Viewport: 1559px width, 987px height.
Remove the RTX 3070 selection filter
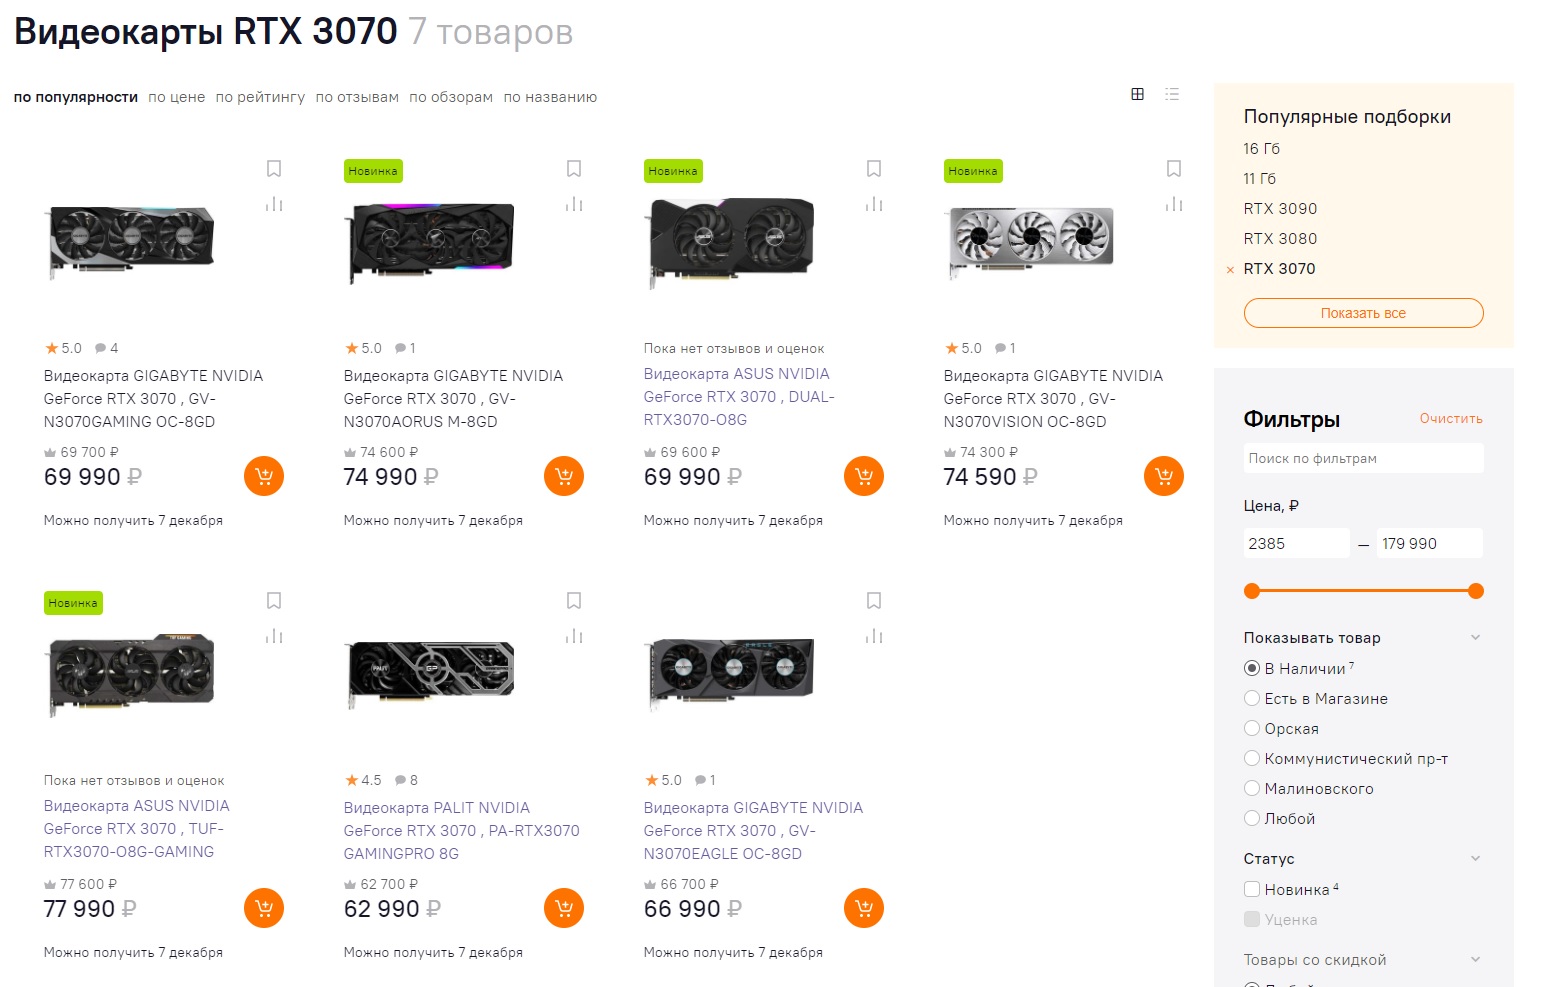tap(1230, 270)
